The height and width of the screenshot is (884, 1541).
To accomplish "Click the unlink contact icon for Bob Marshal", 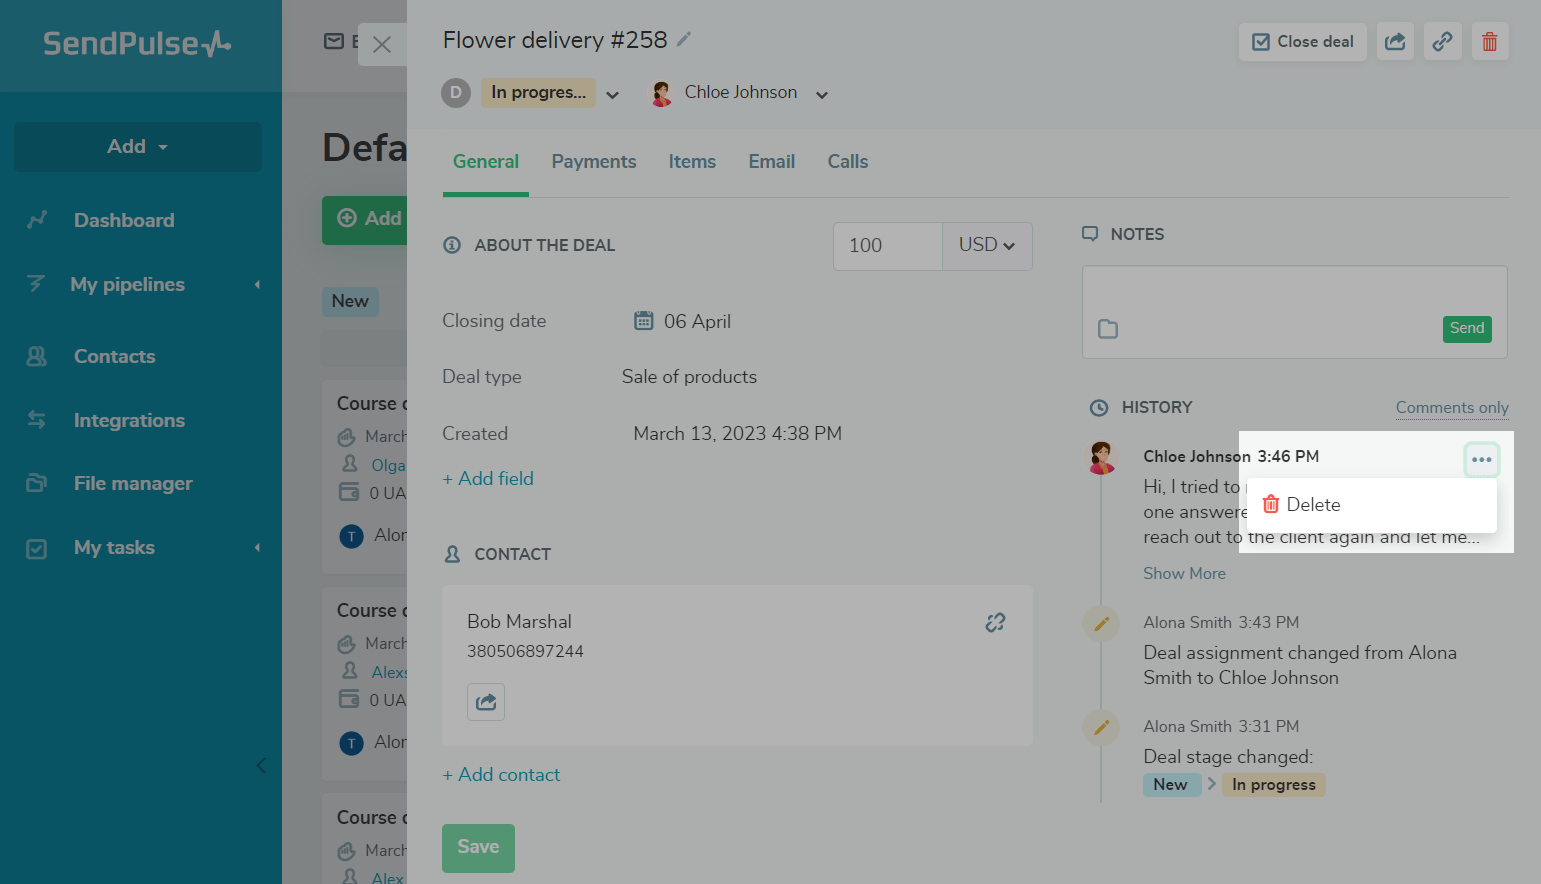I will pyautogui.click(x=995, y=623).
